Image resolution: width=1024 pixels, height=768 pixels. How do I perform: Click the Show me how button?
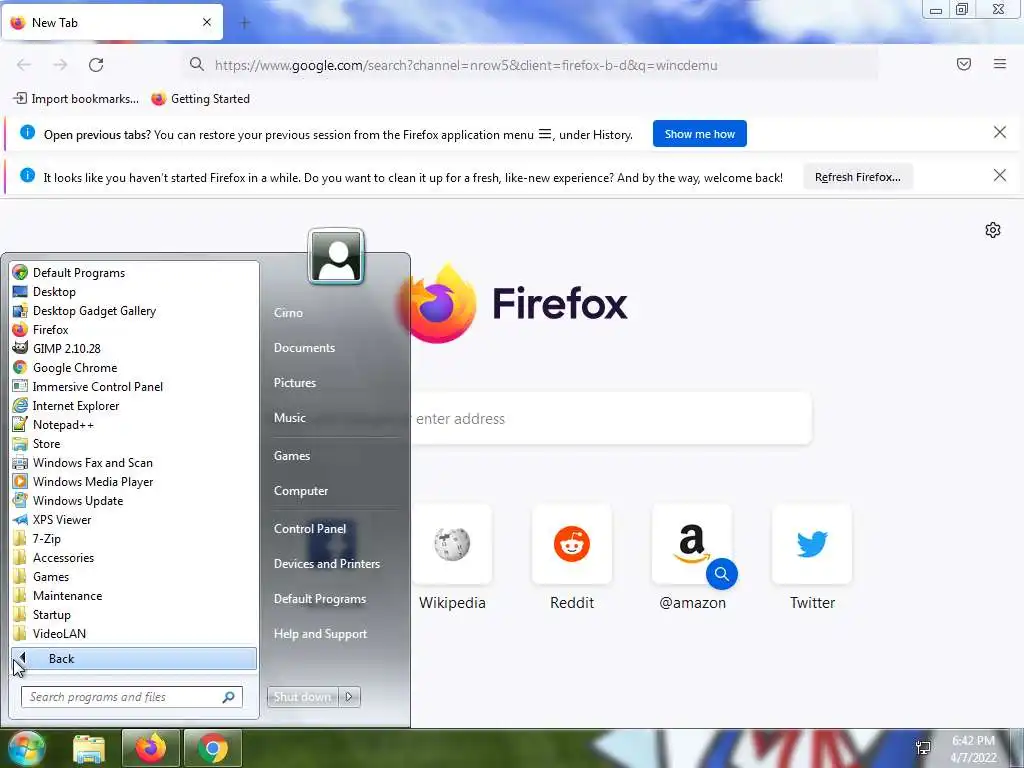point(699,134)
